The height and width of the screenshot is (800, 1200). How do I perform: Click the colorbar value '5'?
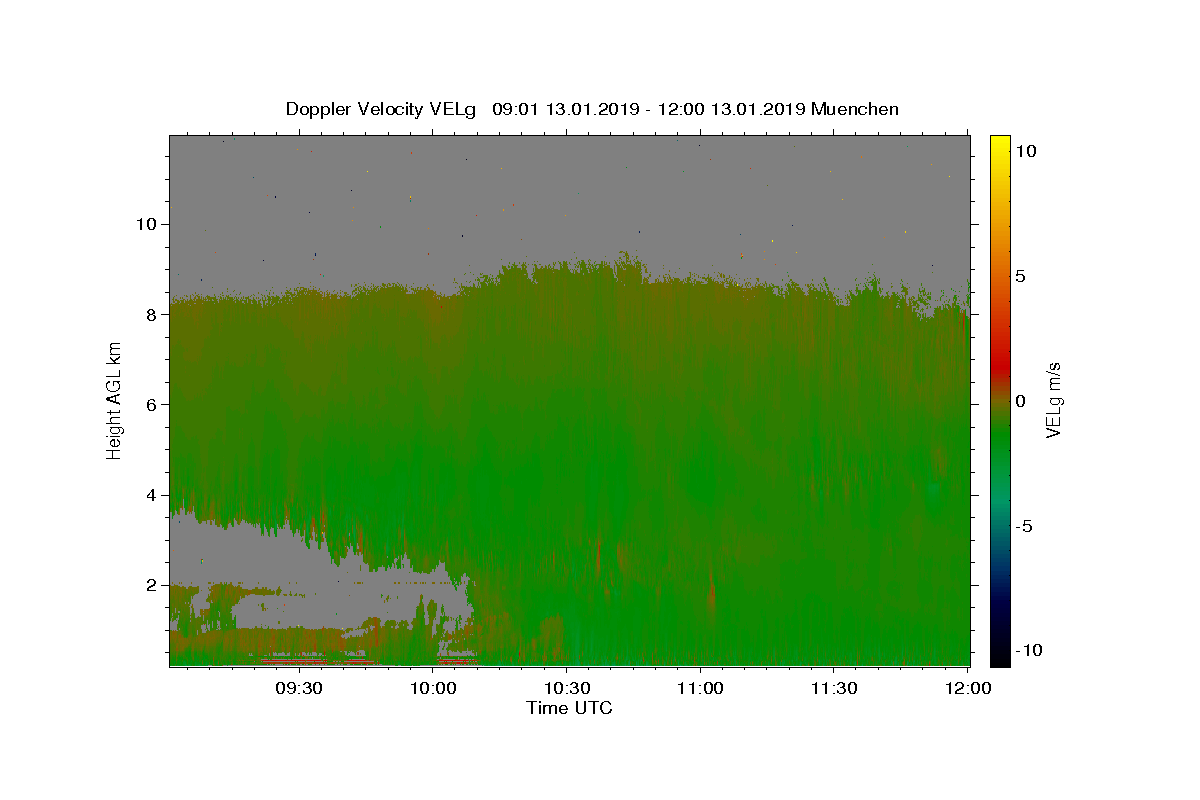(1020, 276)
